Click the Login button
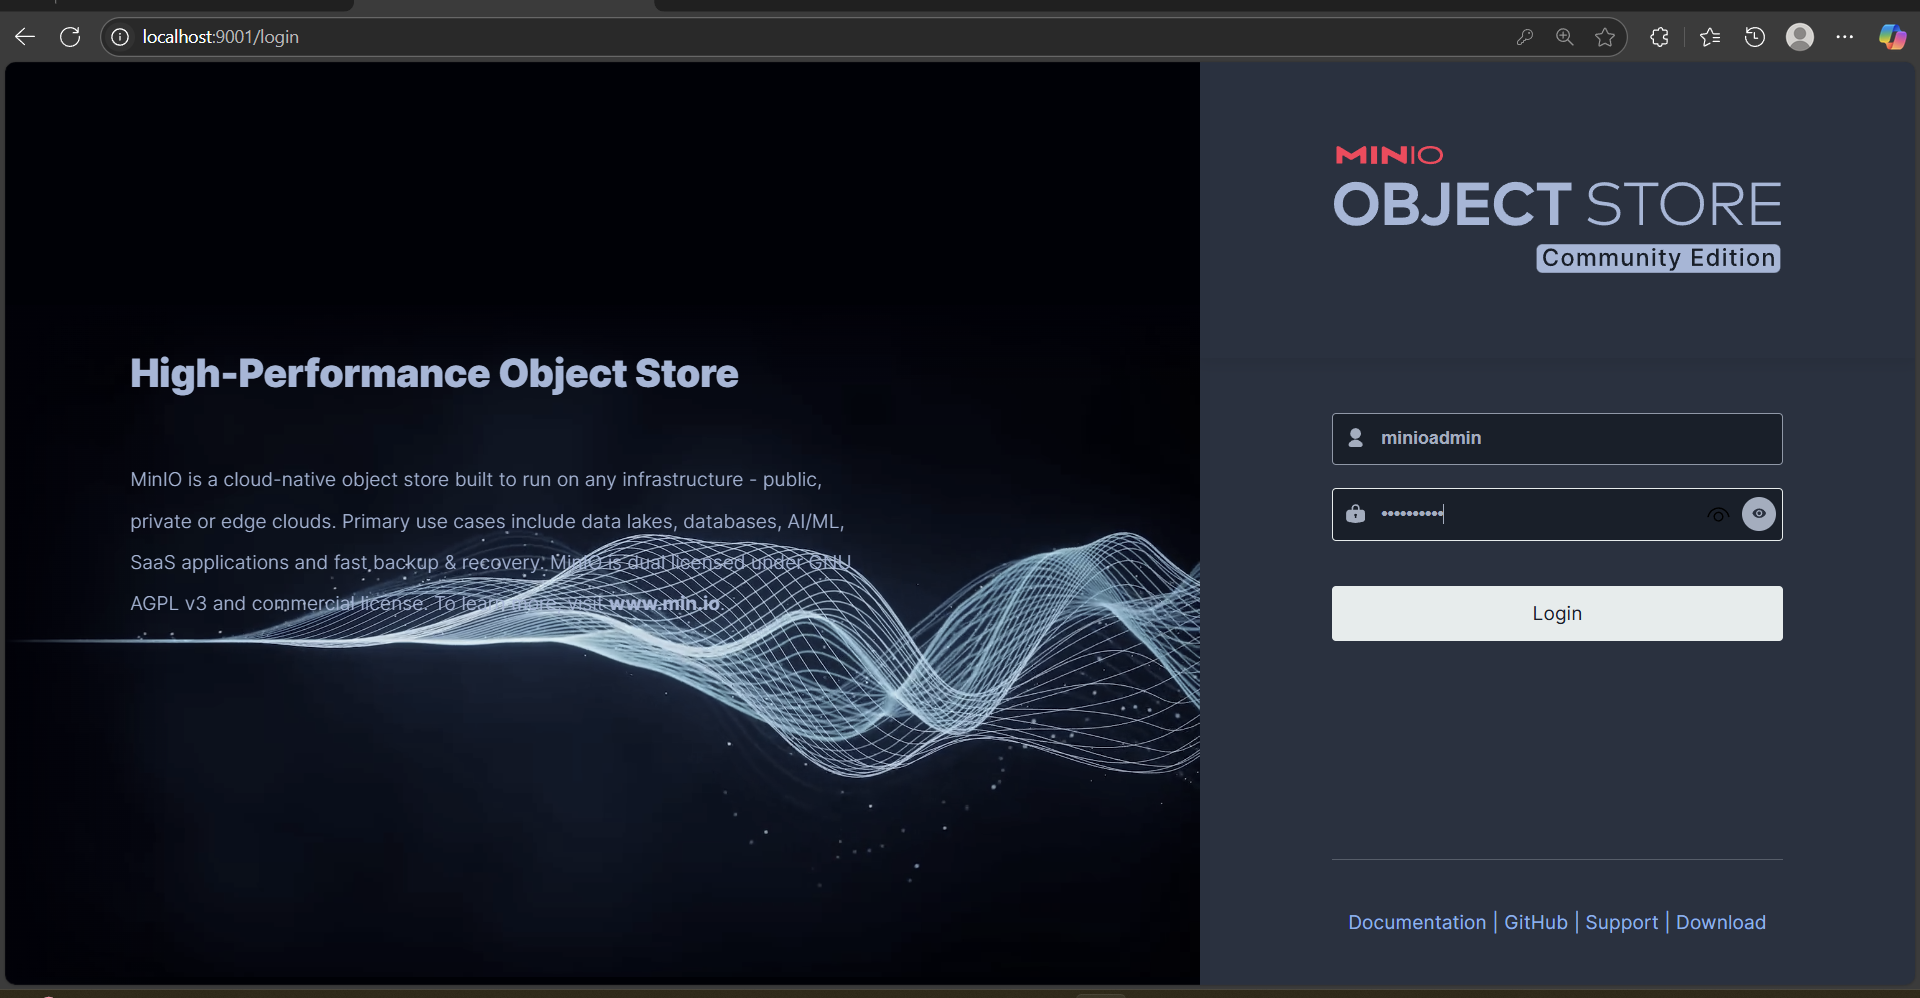This screenshot has height=998, width=1920. (x=1557, y=613)
